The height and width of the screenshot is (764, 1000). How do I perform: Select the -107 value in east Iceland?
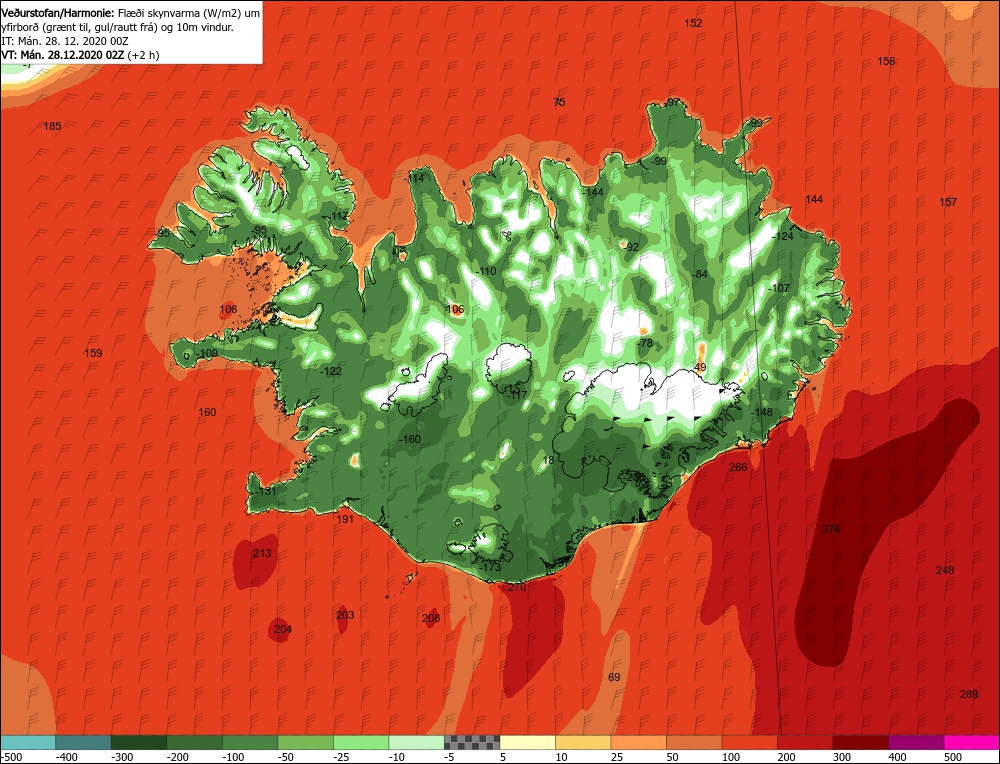point(778,288)
